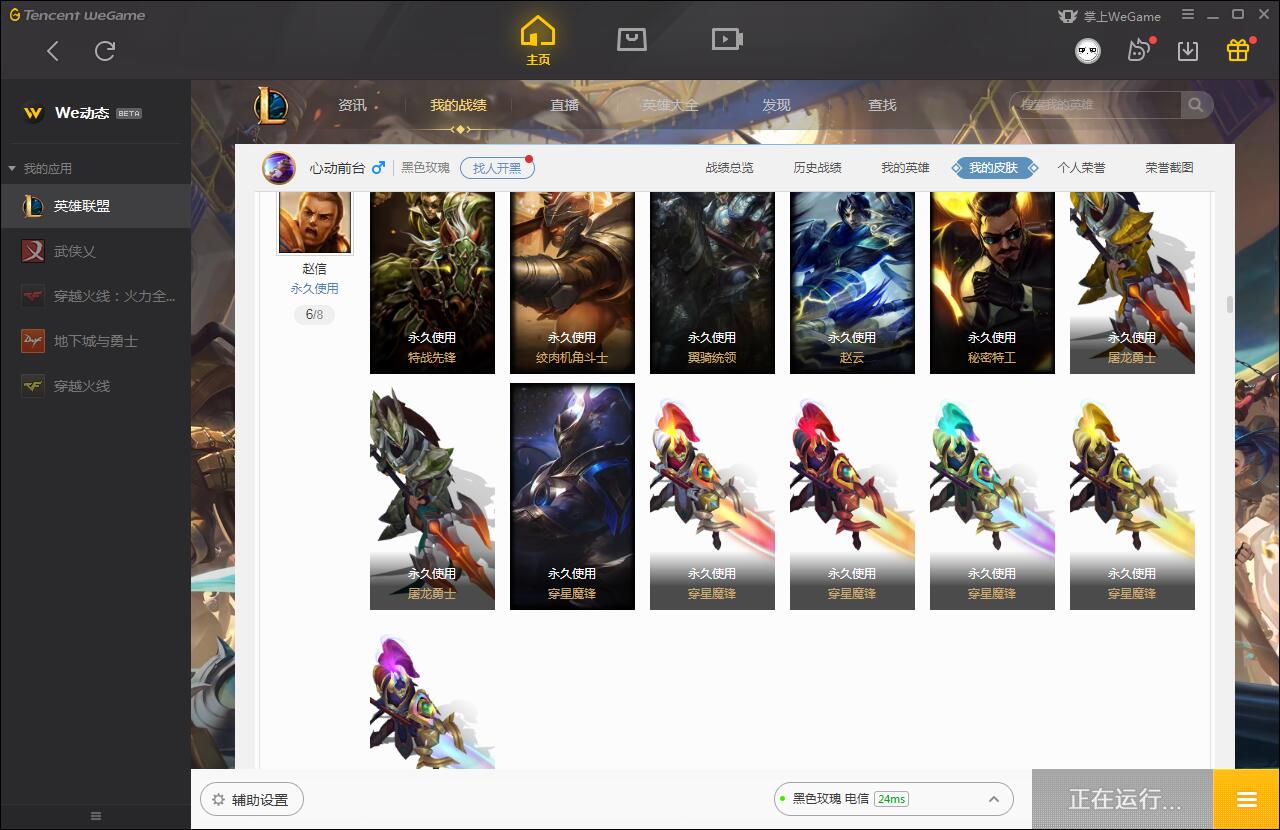This screenshot has width=1280, height=830.
Task: Open the 特战先锋 skin card
Action: coord(432,283)
